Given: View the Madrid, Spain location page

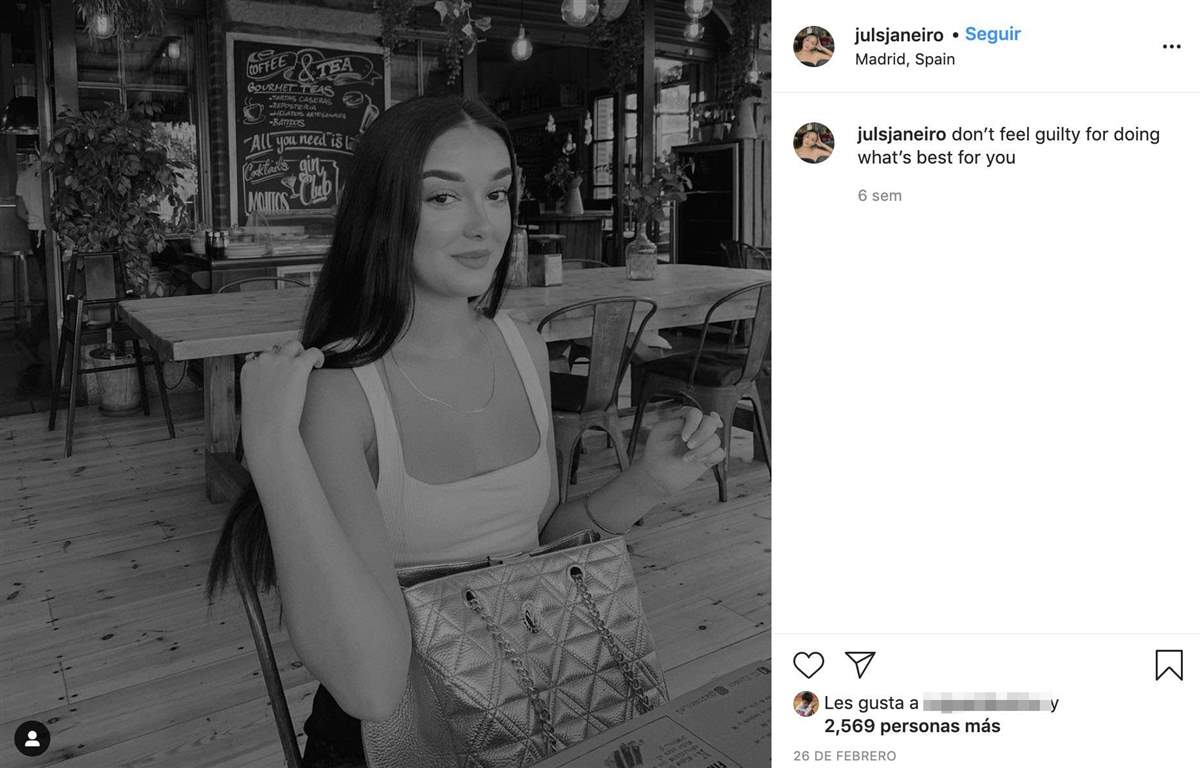Looking at the screenshot, I should click(905, 59).
